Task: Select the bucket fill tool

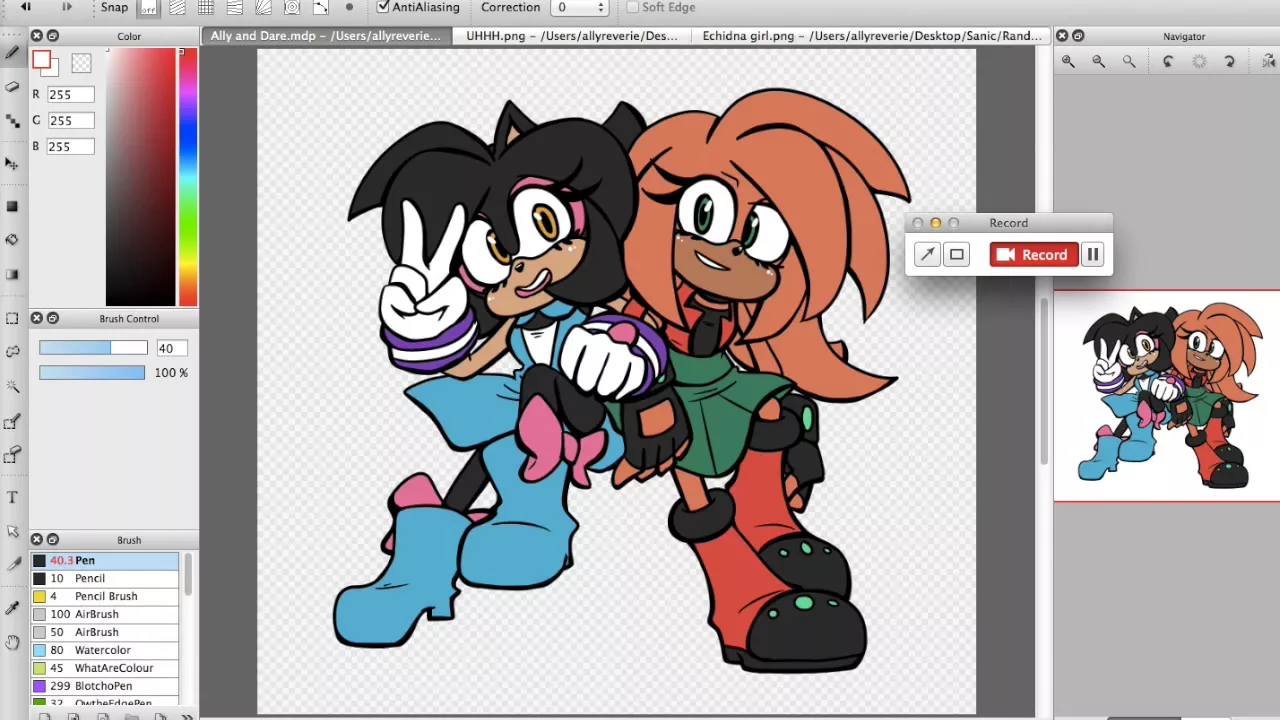Action: point(12,240)
